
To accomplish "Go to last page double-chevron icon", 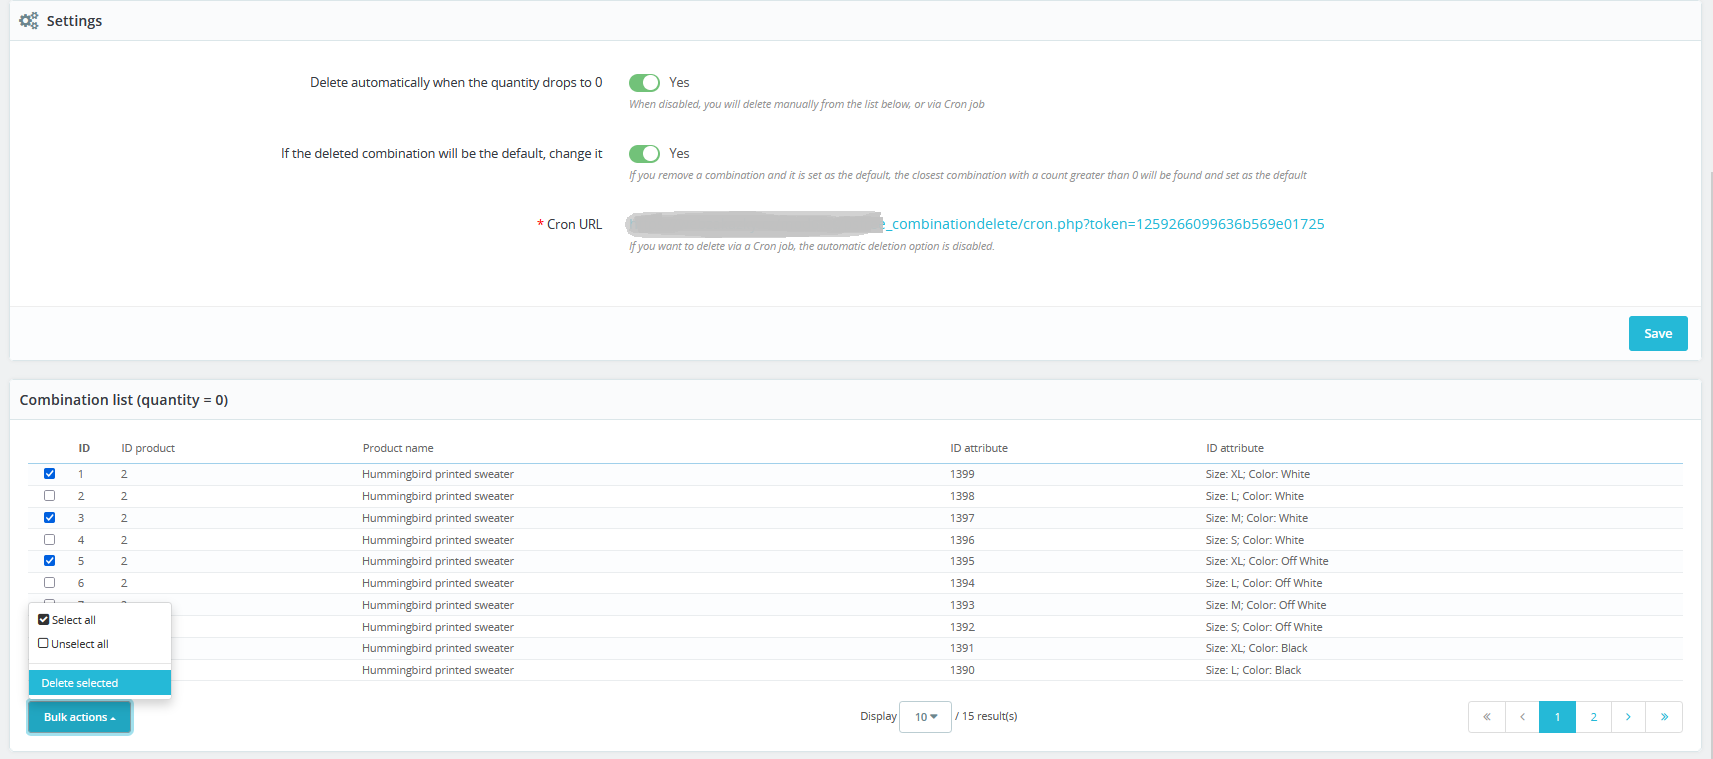I will click(1664, 717).
